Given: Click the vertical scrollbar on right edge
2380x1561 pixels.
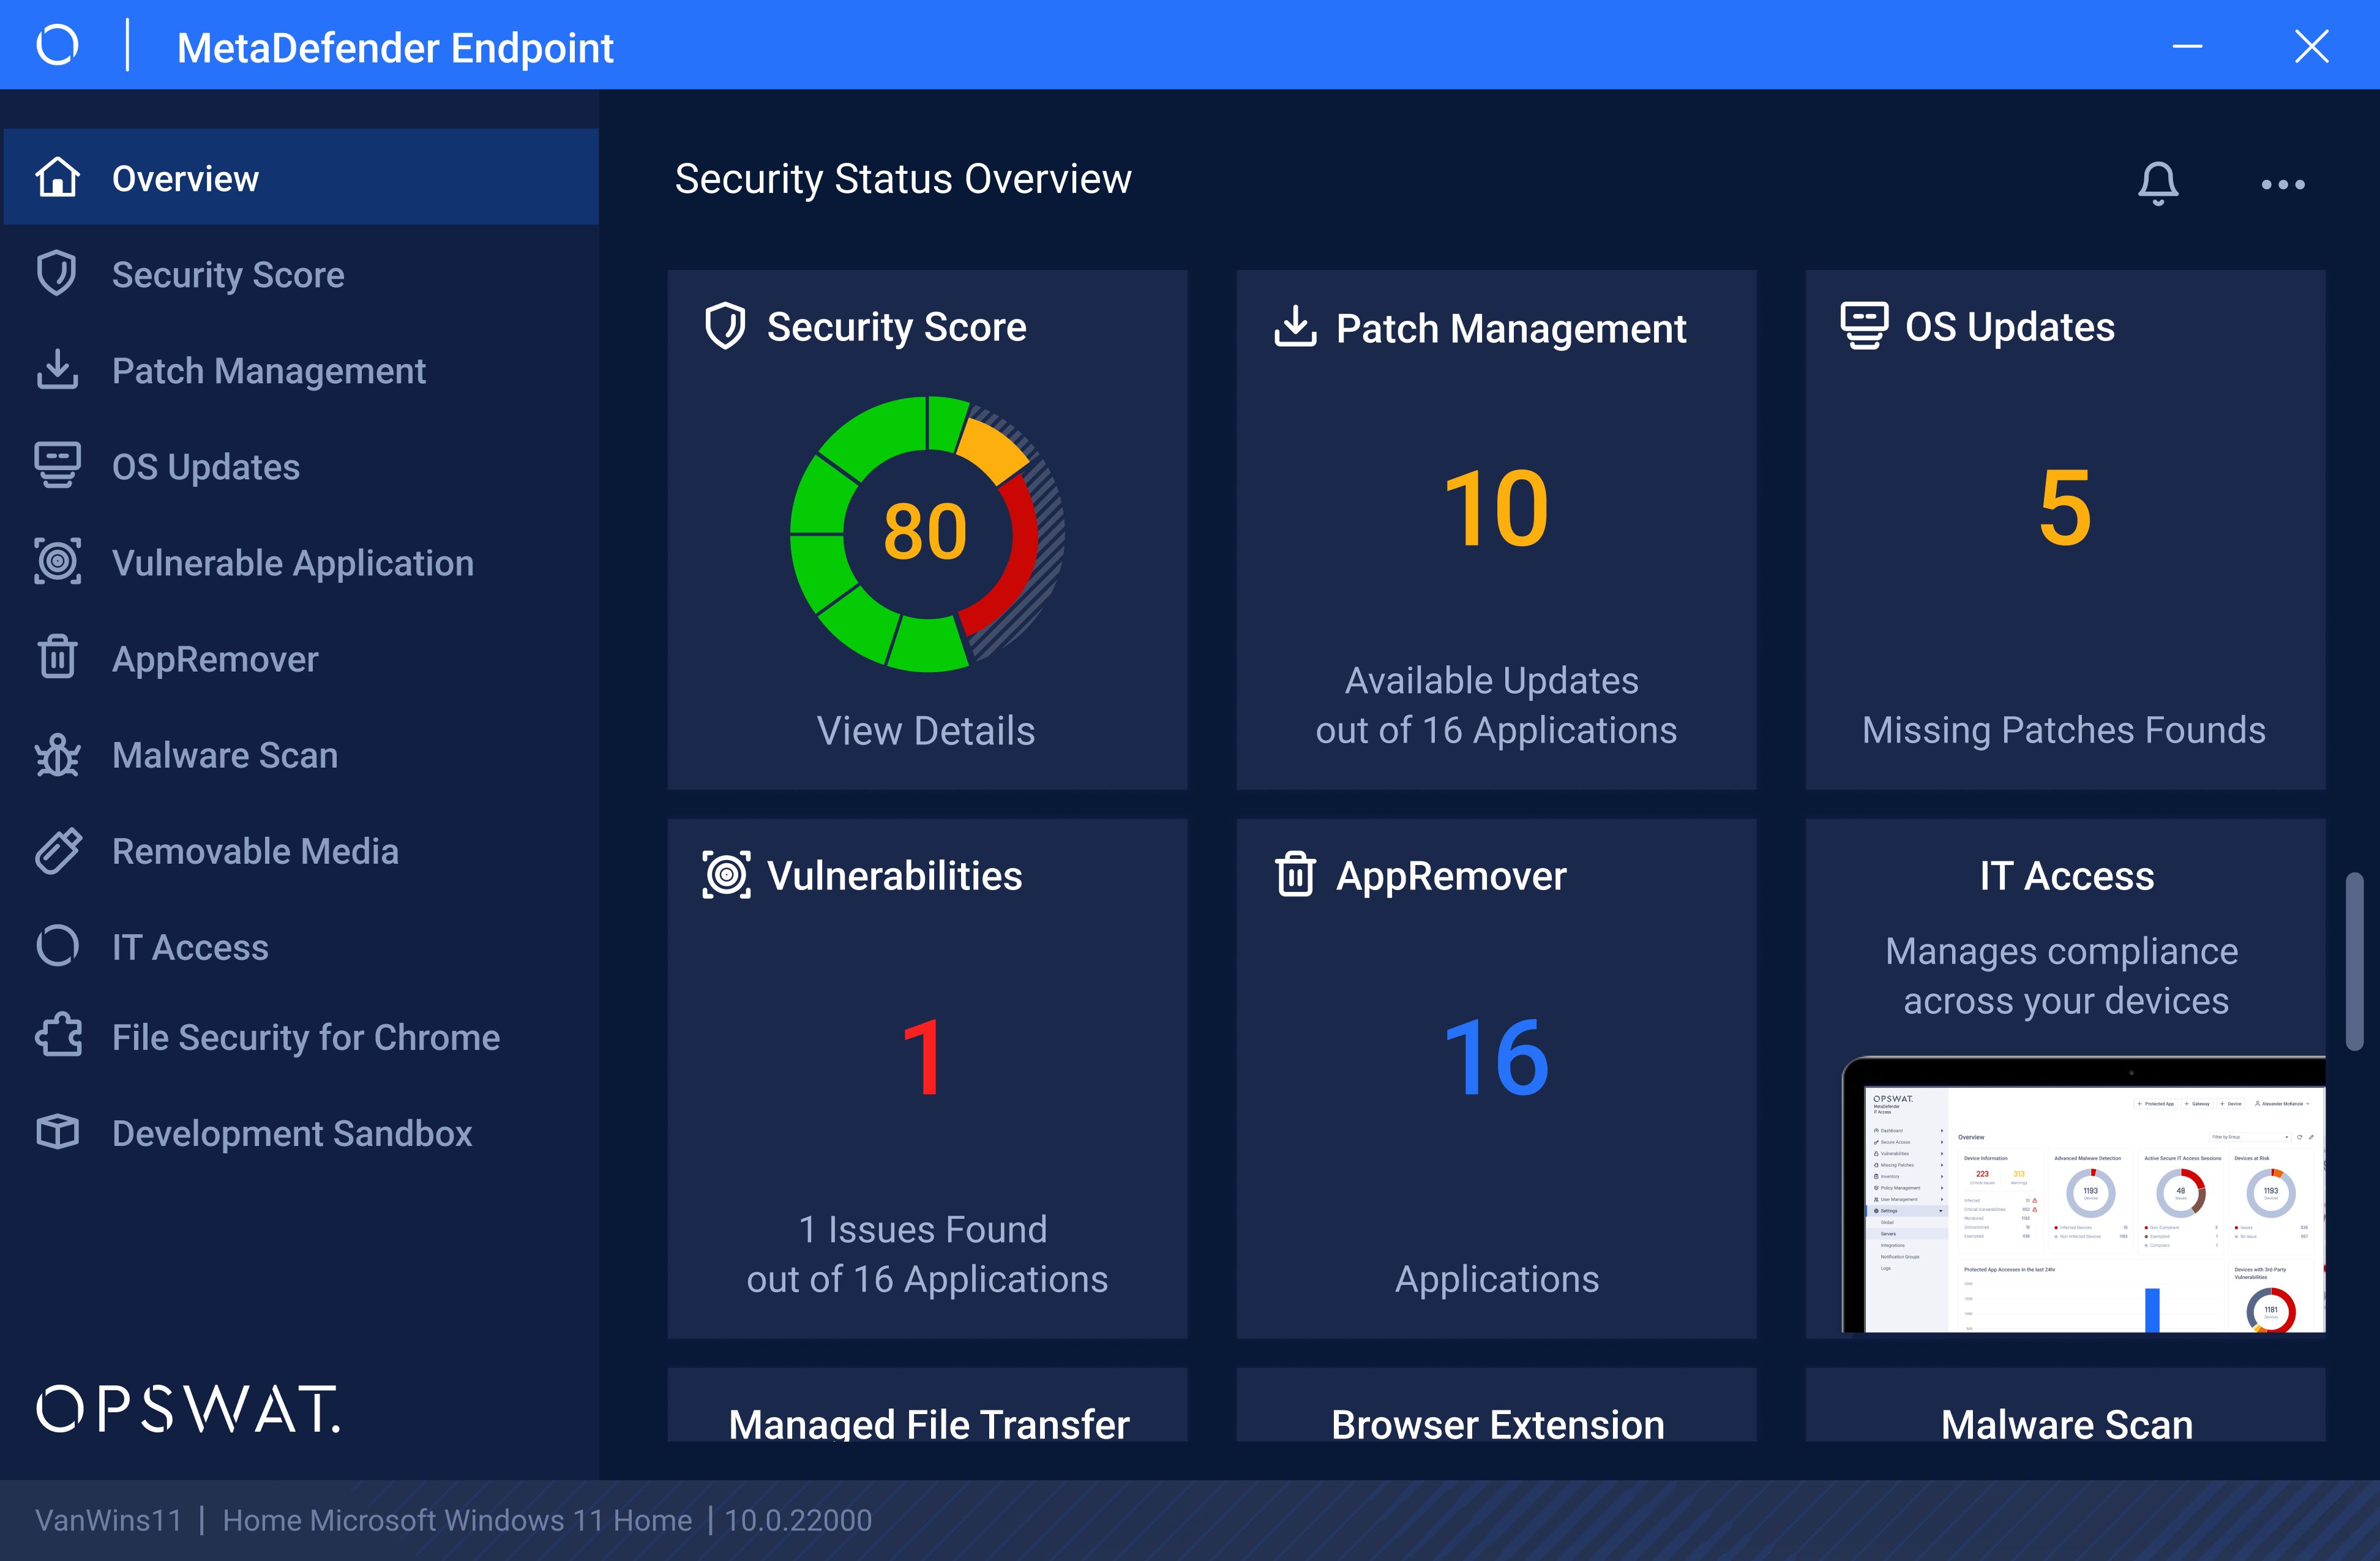Looking at the screenshot, I should click(2354, 960).
